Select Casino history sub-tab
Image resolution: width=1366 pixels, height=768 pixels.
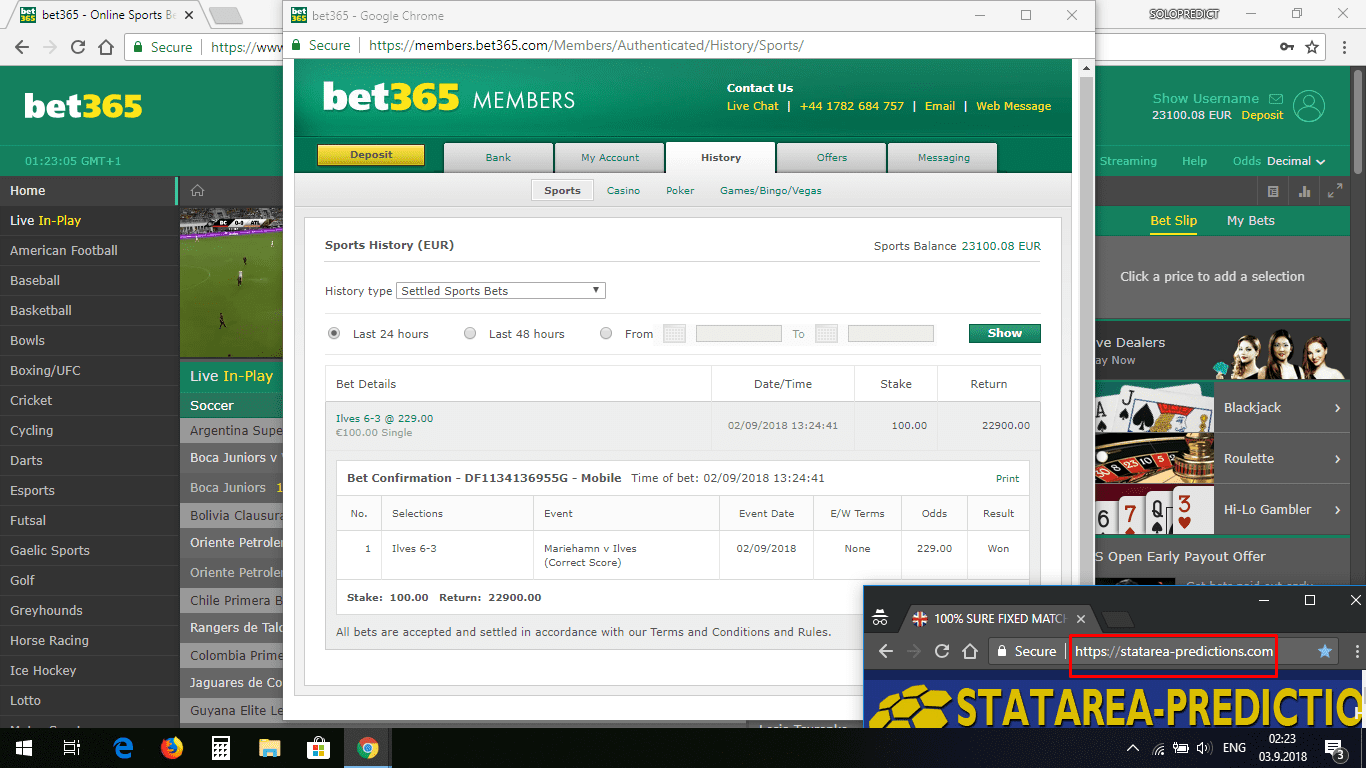coord(623,191)
